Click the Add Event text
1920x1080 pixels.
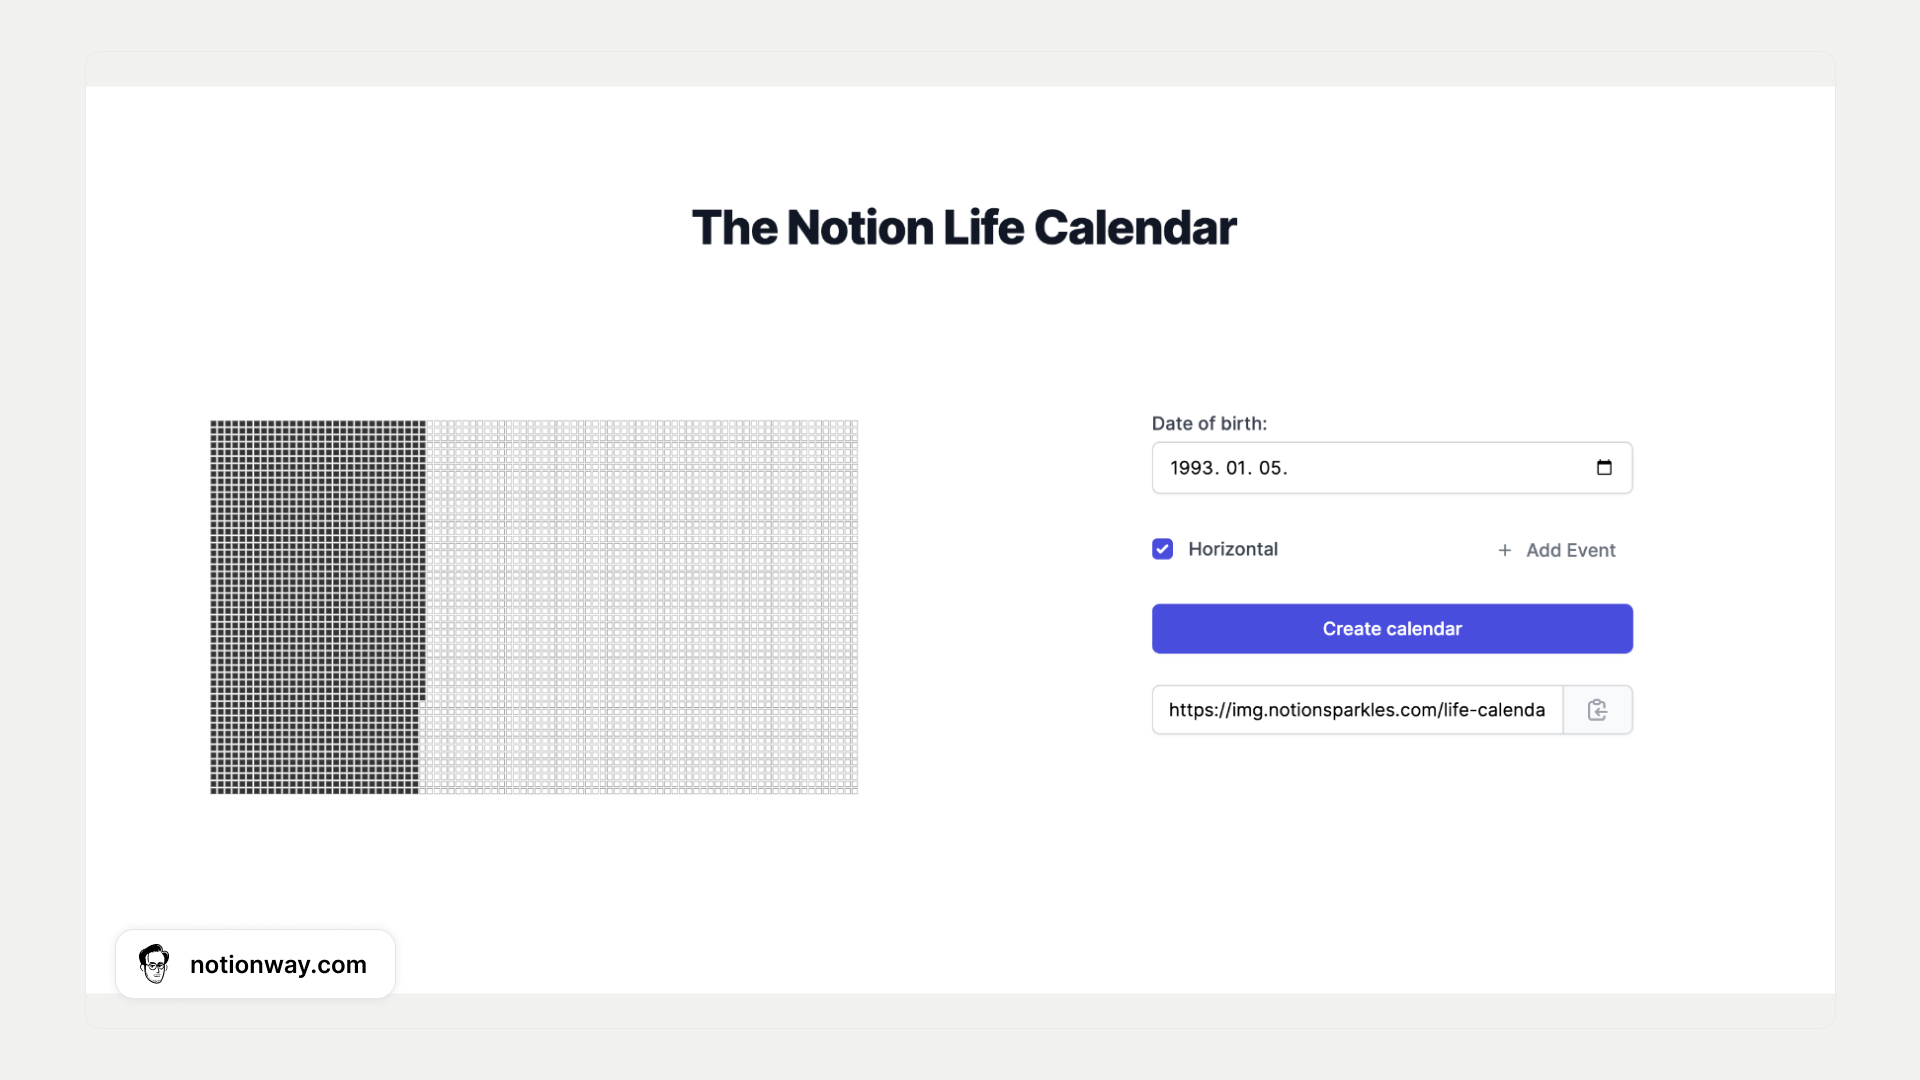tap(1570, 550)
